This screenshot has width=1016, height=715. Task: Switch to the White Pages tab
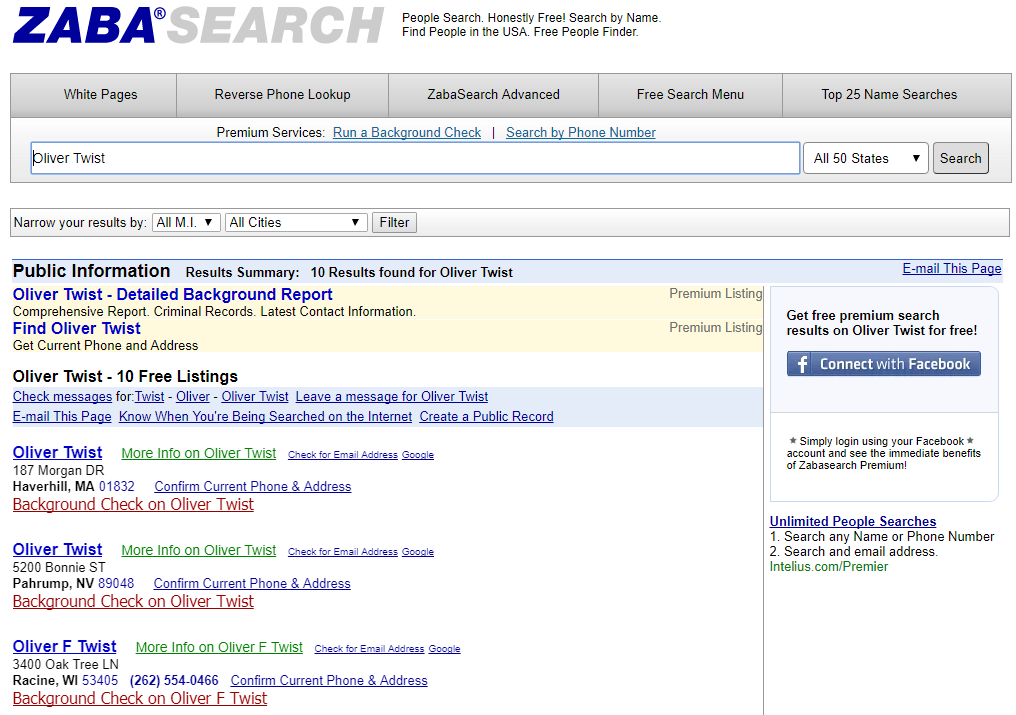click(x=100, y=94)
